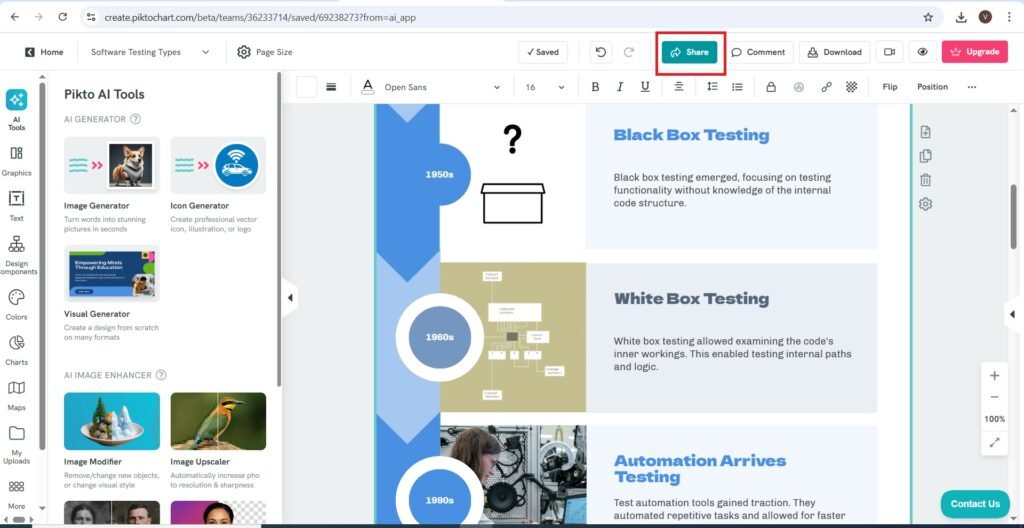Screen dimensions: 1024x528
Task: Delete the block using trash icon
Action: [925, 180]
